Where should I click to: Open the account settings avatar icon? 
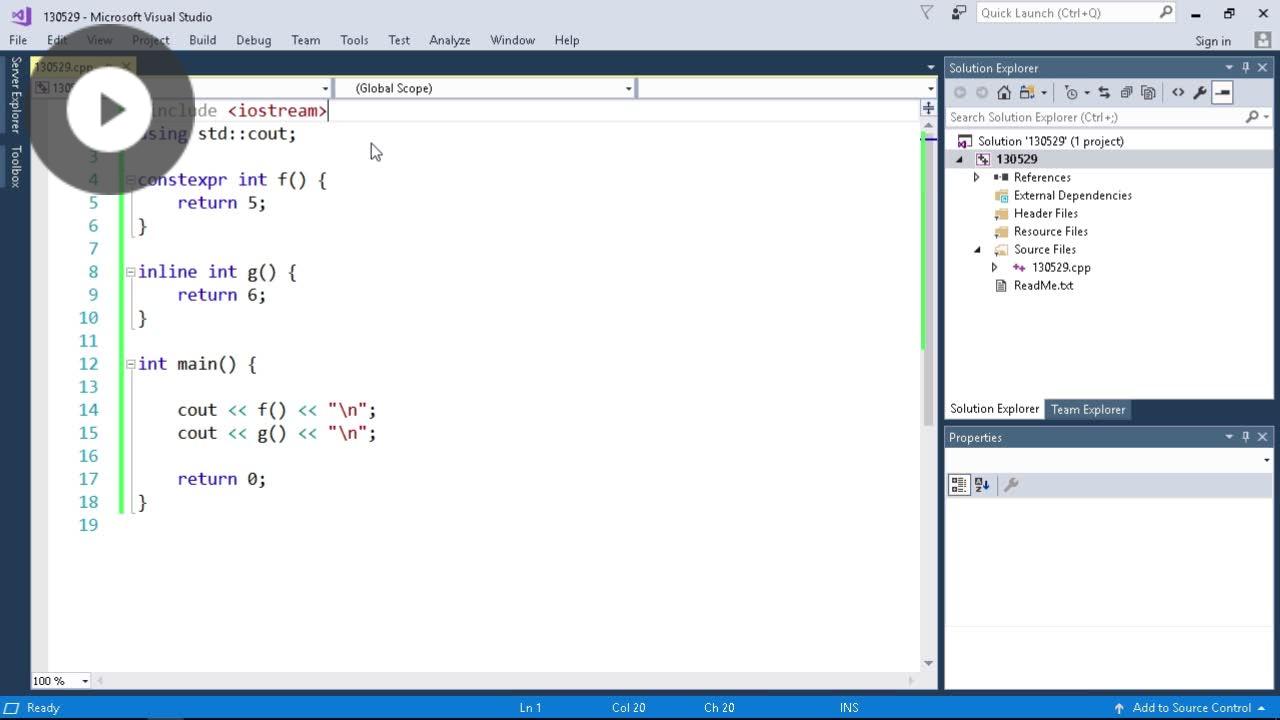tap(1262, 40)
